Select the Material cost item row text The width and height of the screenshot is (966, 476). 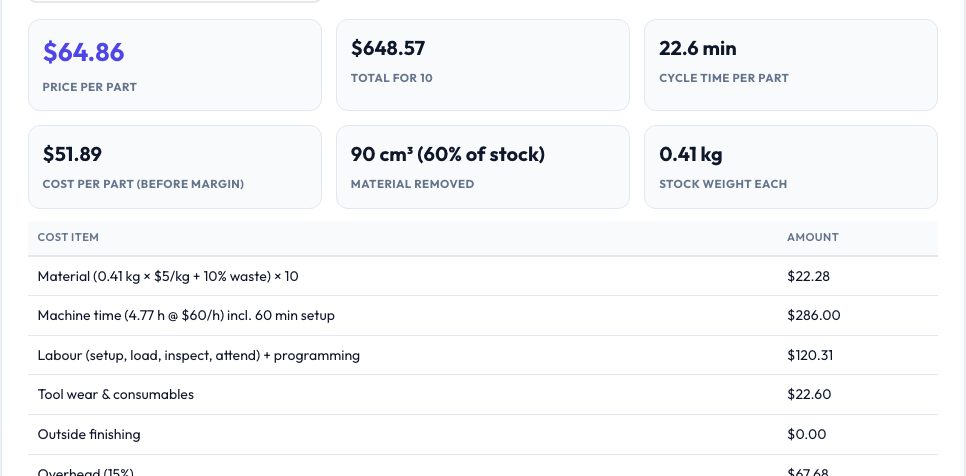168,276
